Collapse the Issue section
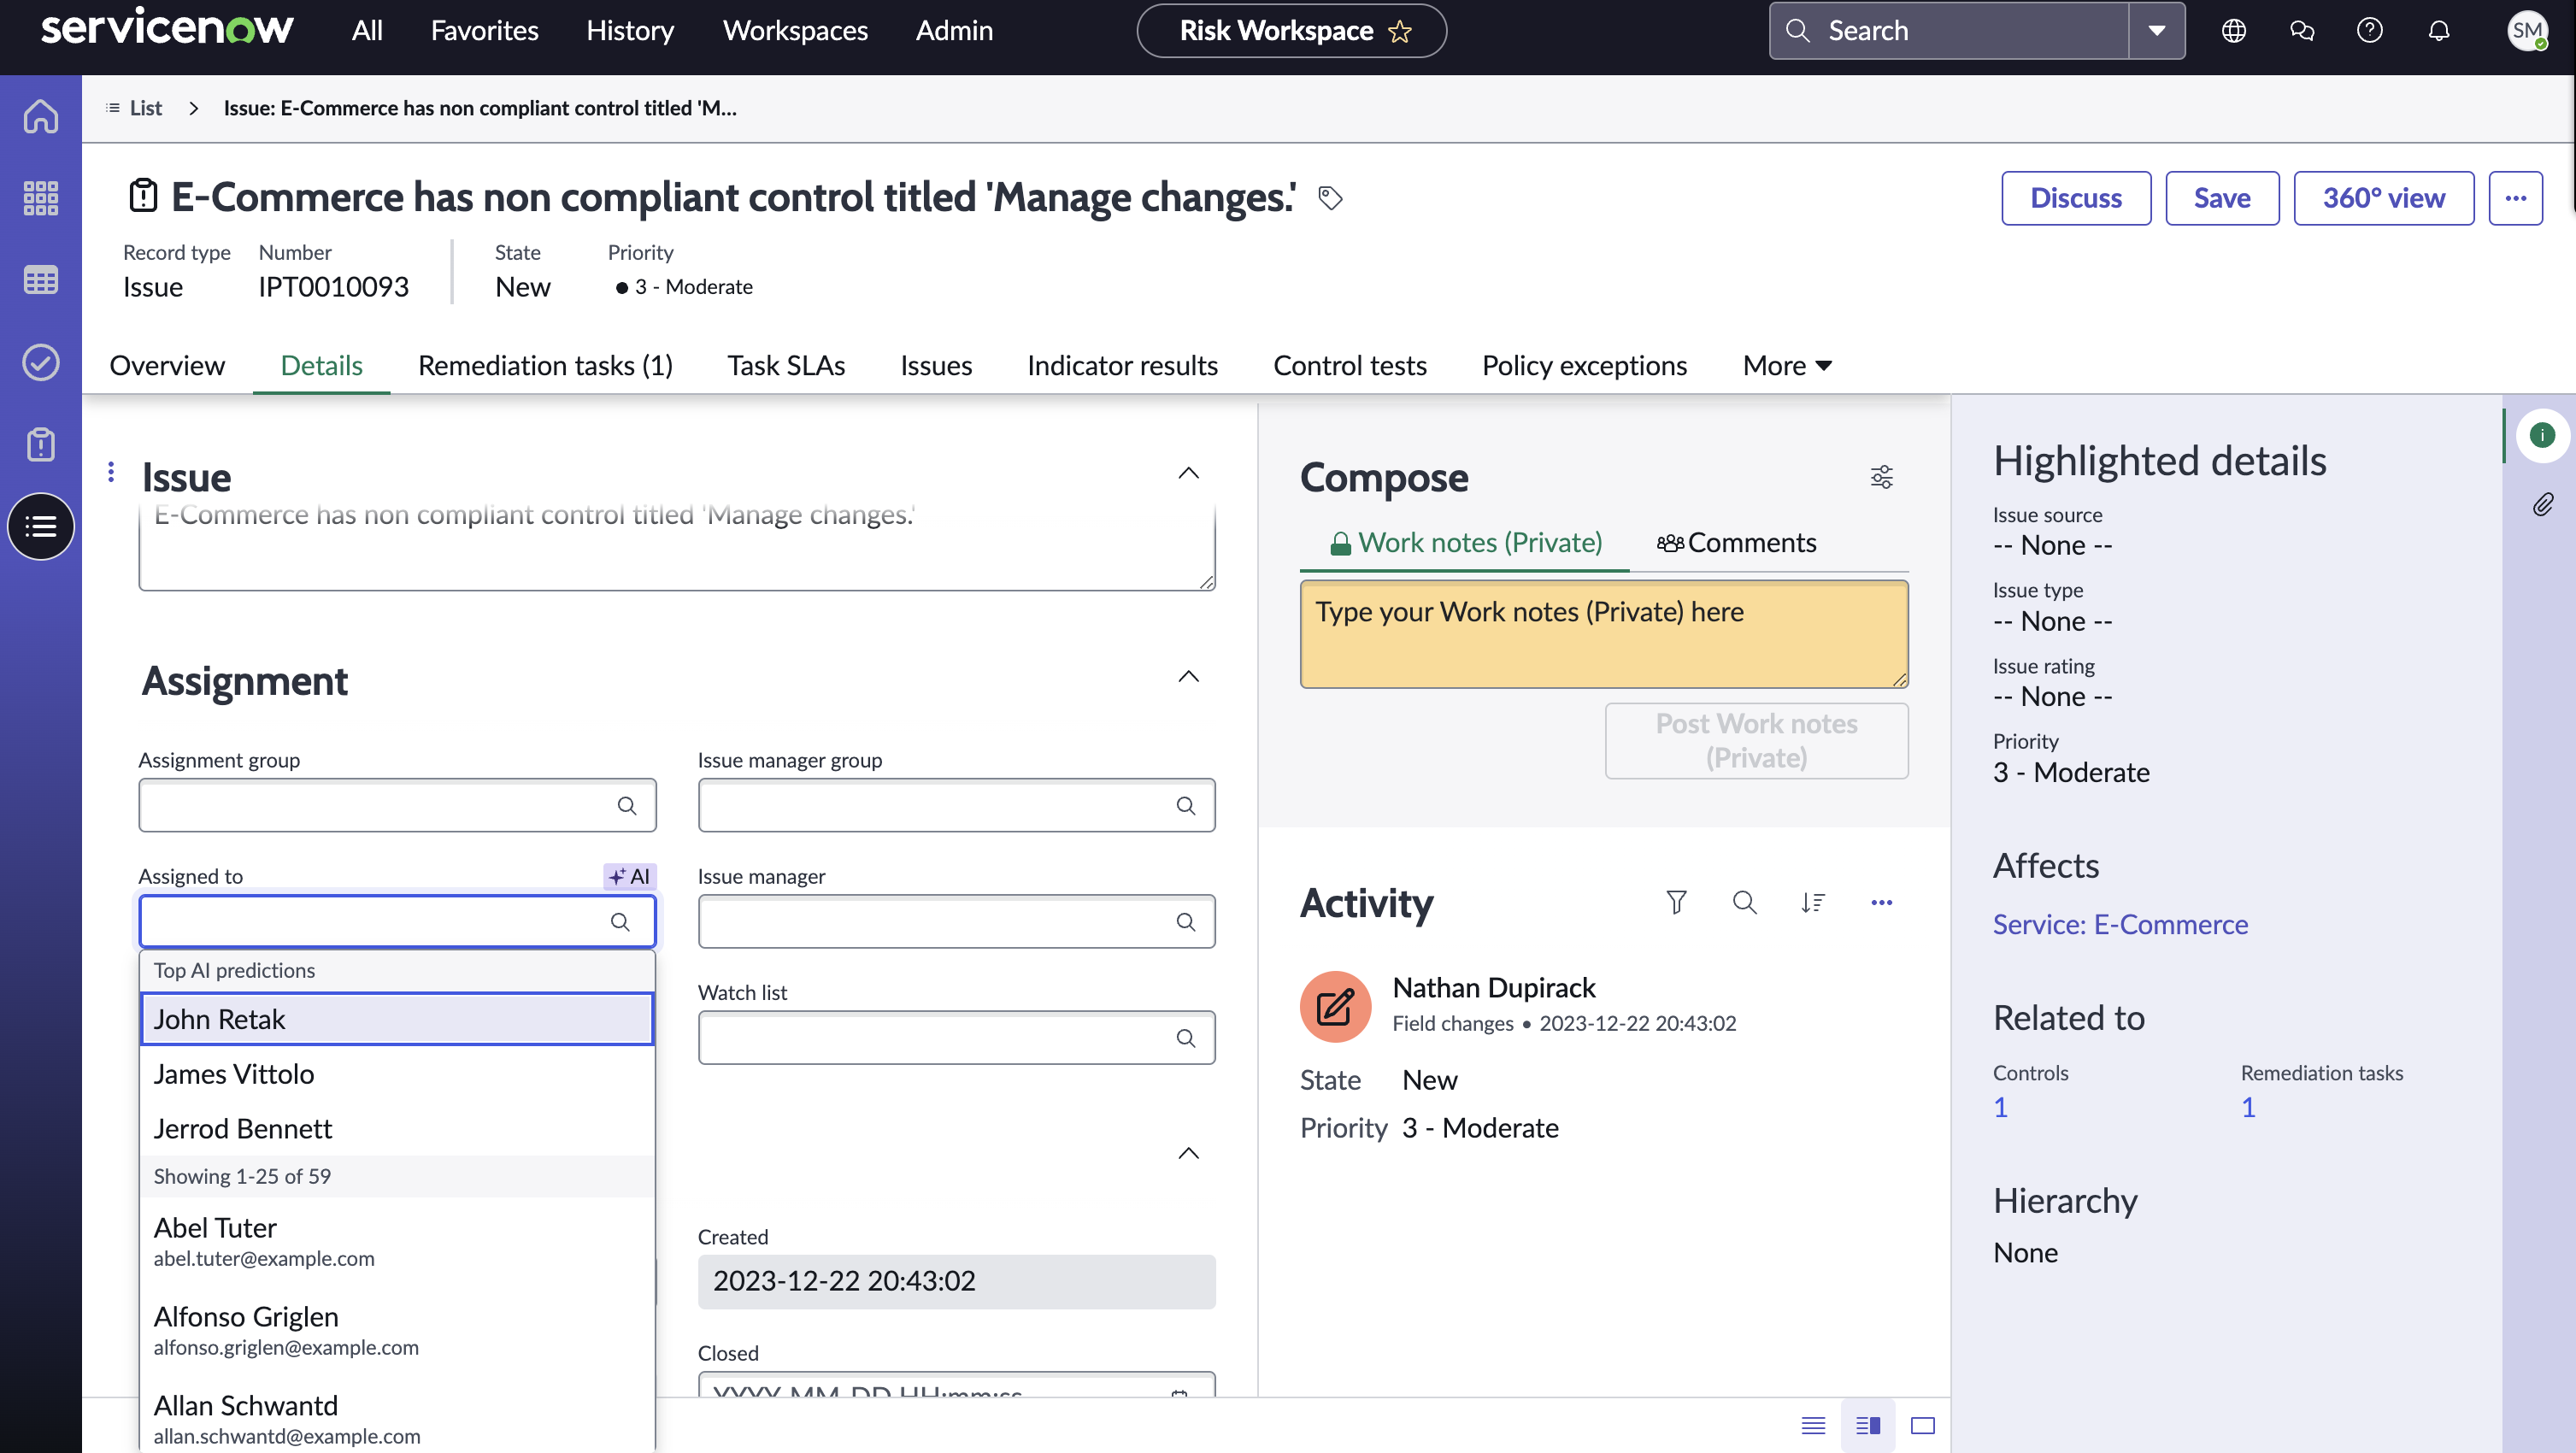 [x=1188, y=473]
